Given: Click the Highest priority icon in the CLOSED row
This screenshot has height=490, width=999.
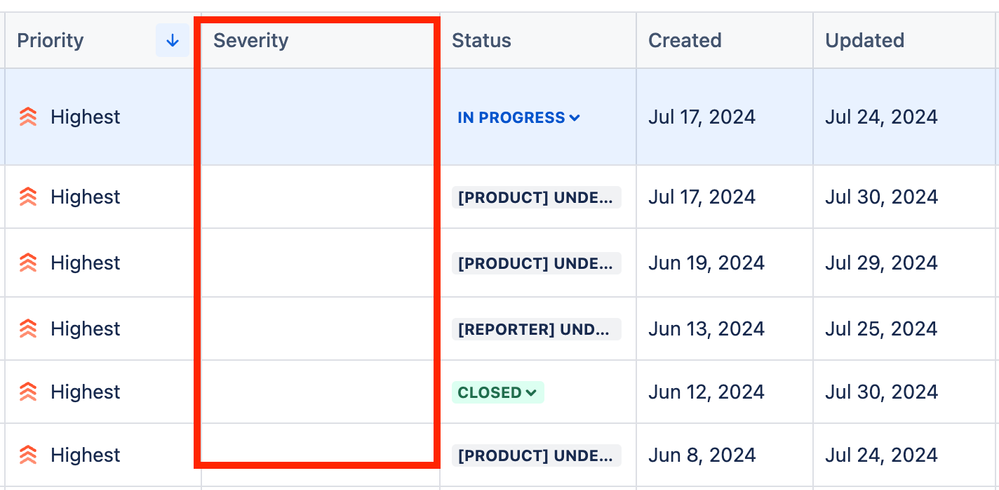Looking at the screenshot, I should coord(28,392).
